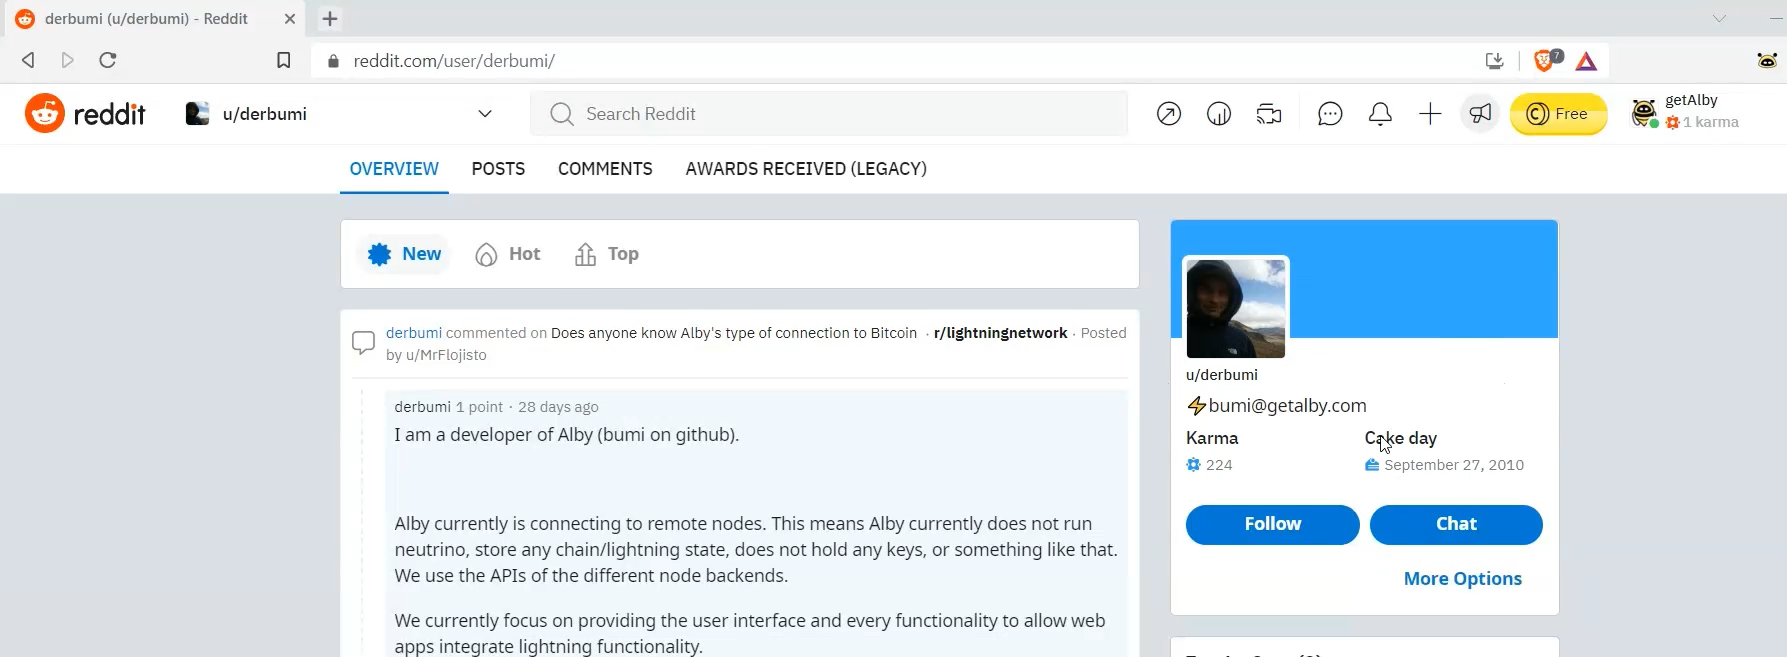Open the post about Alby's connection type
This screenshot has height=657, width=1787.
(x=734, y=333)
